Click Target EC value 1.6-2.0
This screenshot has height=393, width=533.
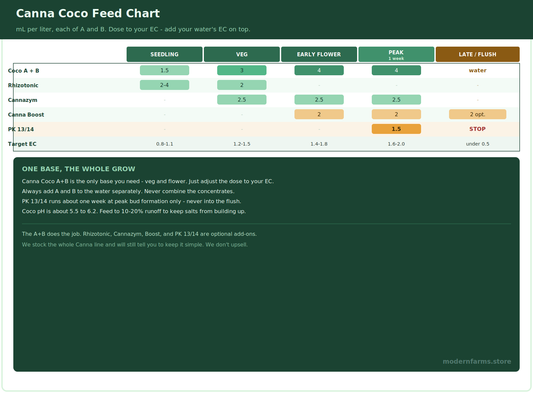(396, 144)
